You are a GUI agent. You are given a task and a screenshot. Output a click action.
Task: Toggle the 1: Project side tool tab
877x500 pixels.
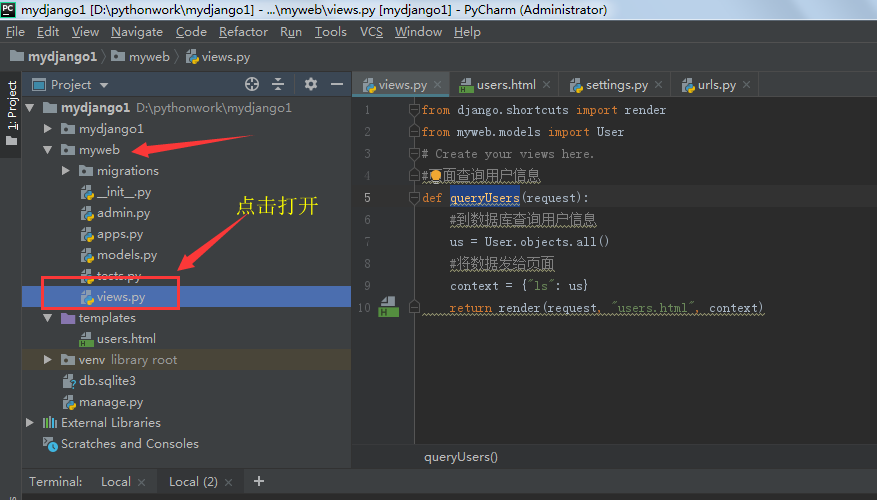[x=12, y=112]
